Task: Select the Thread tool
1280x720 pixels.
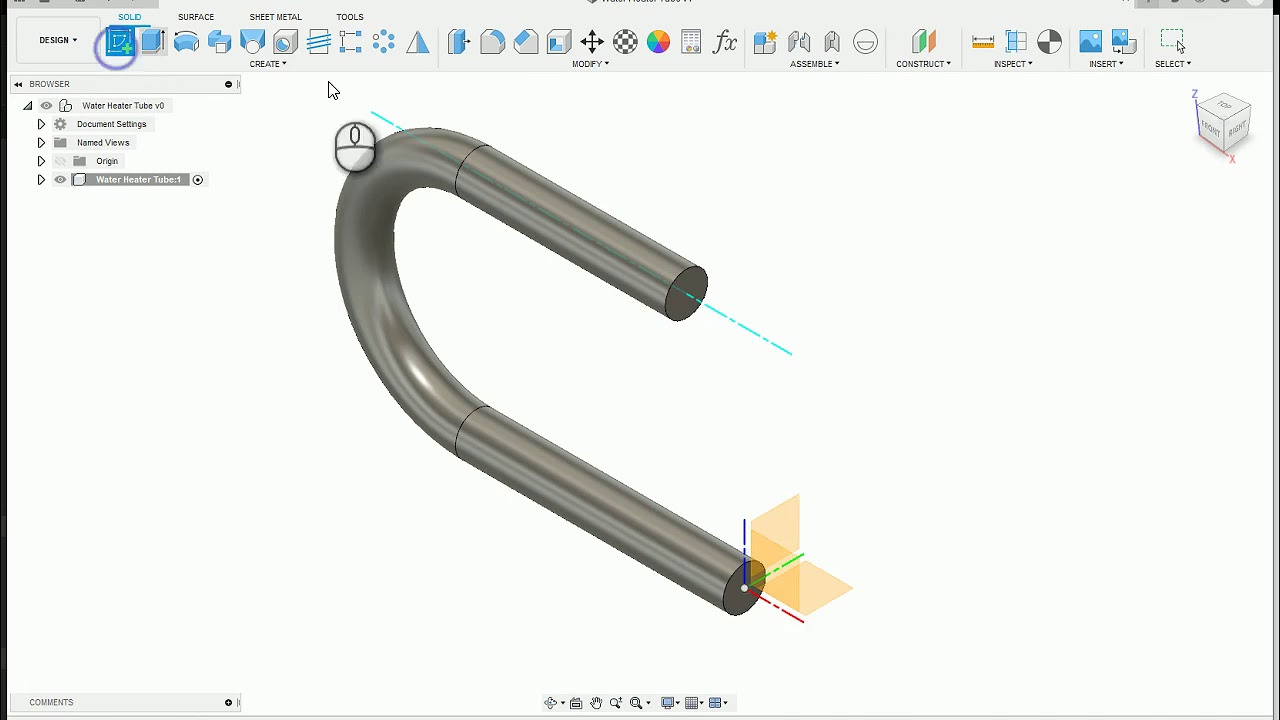Action: pyautogui.click(x=319, y=42)
